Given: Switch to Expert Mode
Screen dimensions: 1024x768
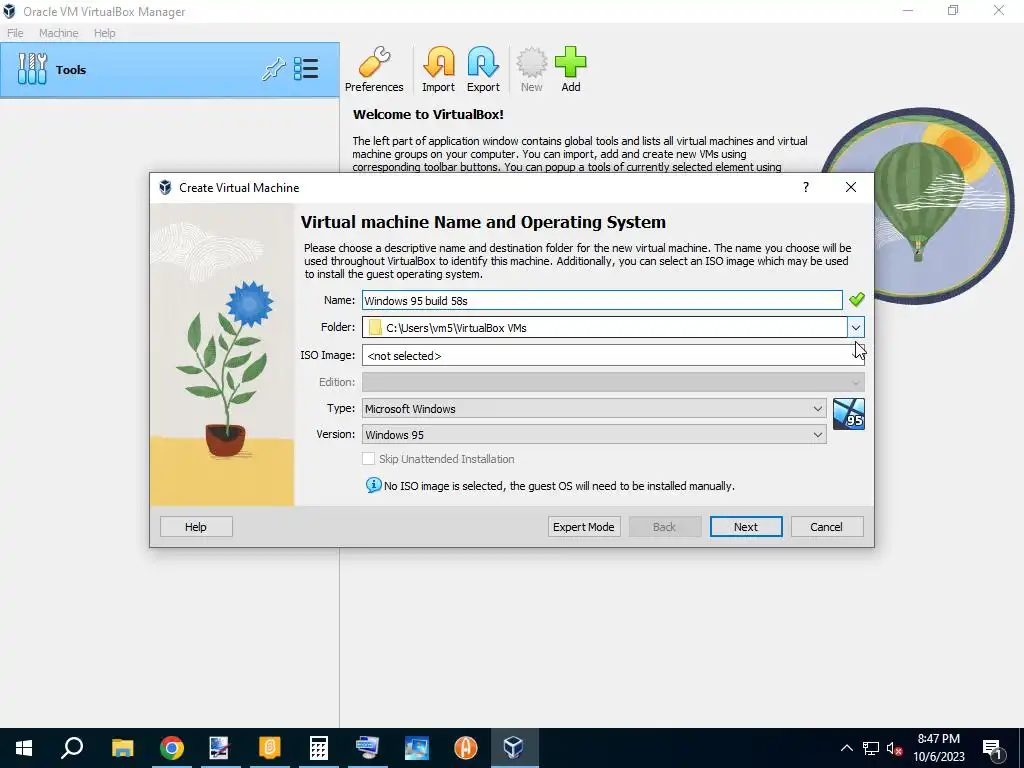Looking at the screenshot, I should [x=584, y=526].
